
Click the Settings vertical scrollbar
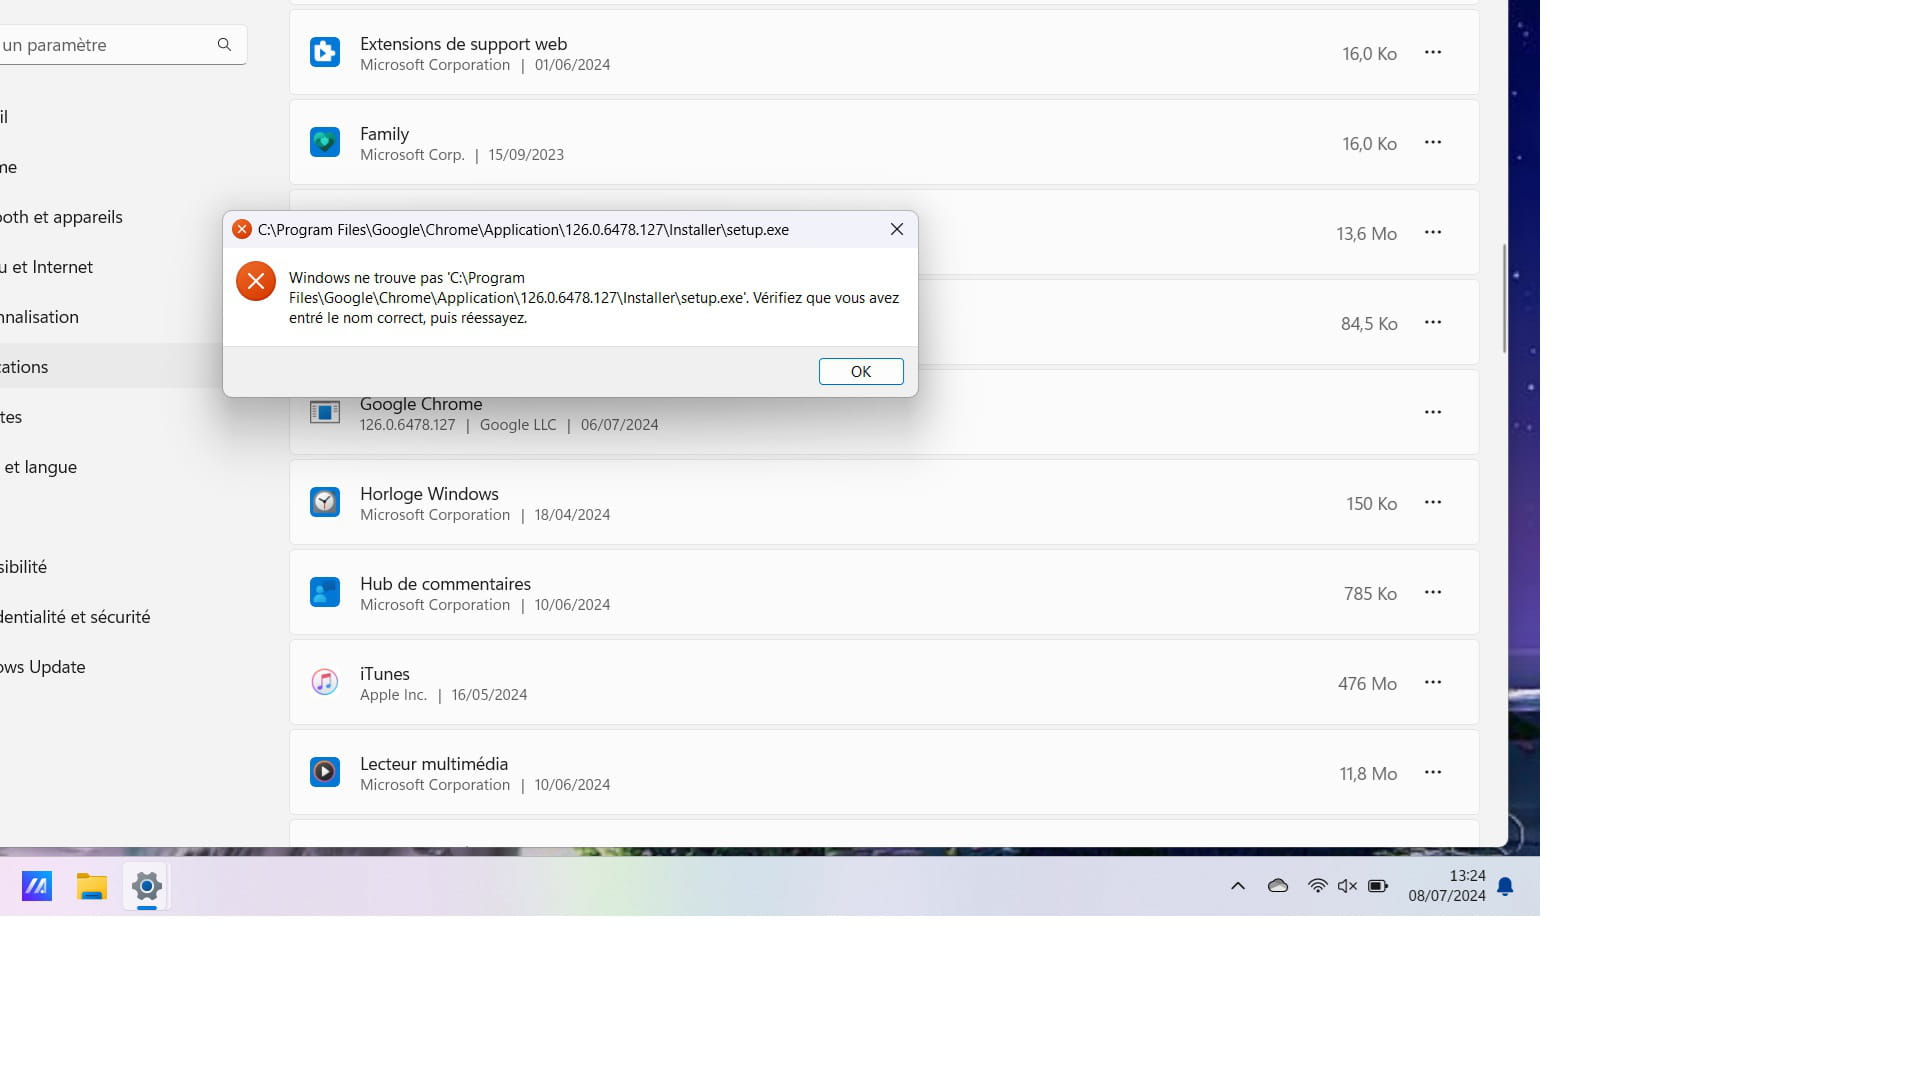tap(1503, 298)
